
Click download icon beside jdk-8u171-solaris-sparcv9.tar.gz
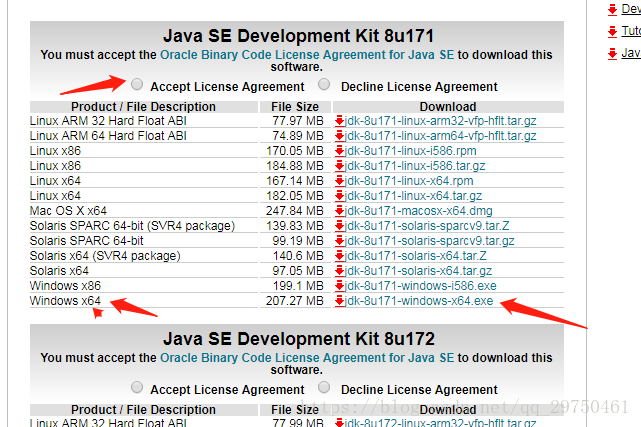click(339, 241)
